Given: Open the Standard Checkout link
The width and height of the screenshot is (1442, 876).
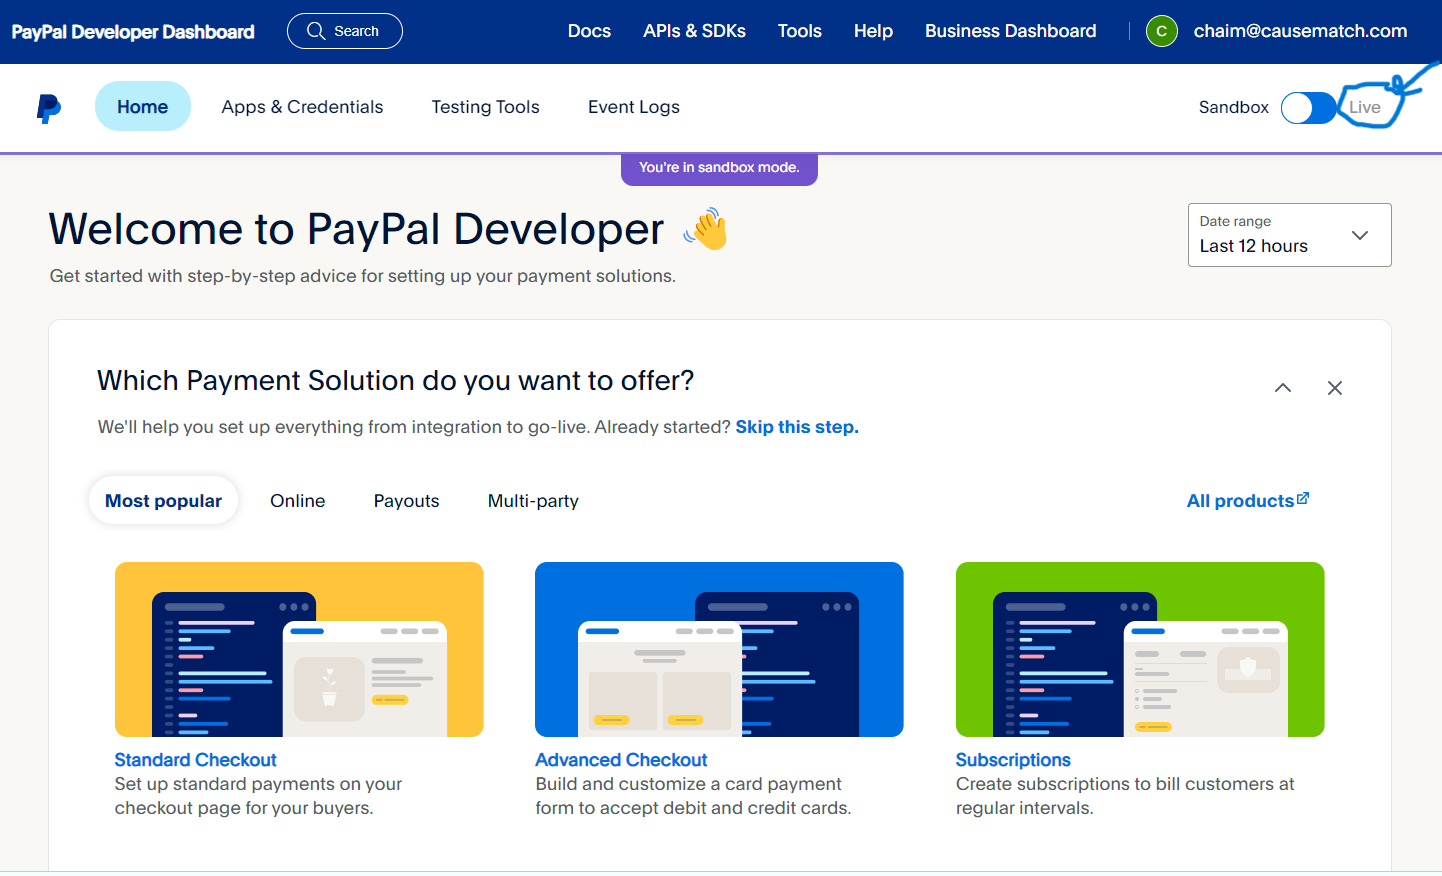Looking at the screenshot, I should coord(195,760).
